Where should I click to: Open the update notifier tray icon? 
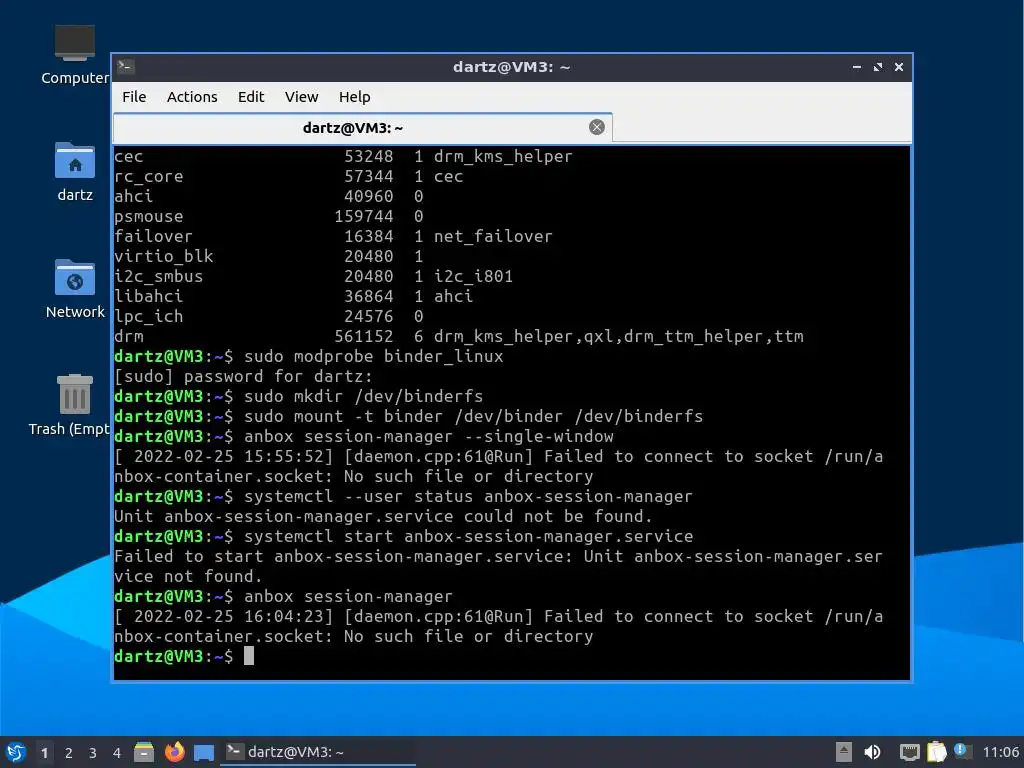click(x=962, y=751)
